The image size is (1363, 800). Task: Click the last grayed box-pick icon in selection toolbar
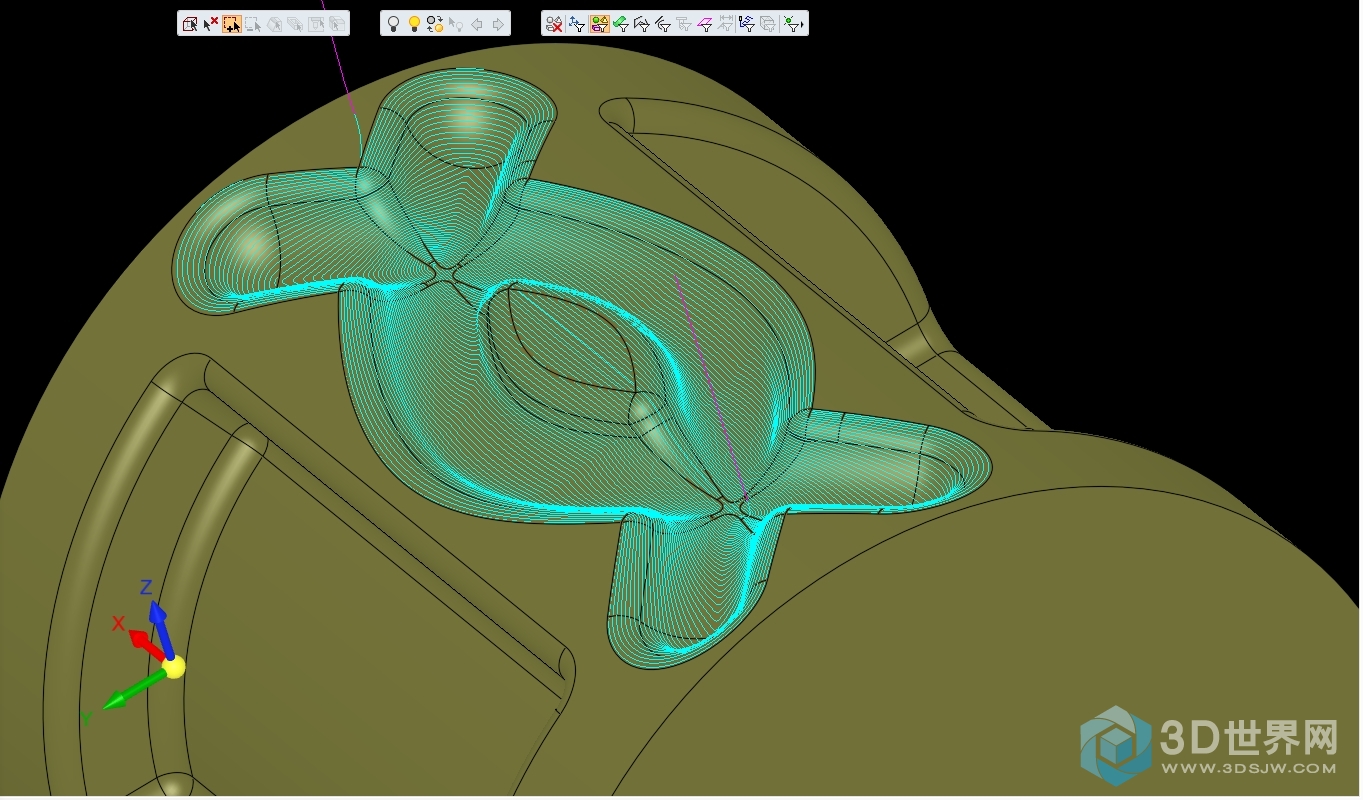click(337, 24)
